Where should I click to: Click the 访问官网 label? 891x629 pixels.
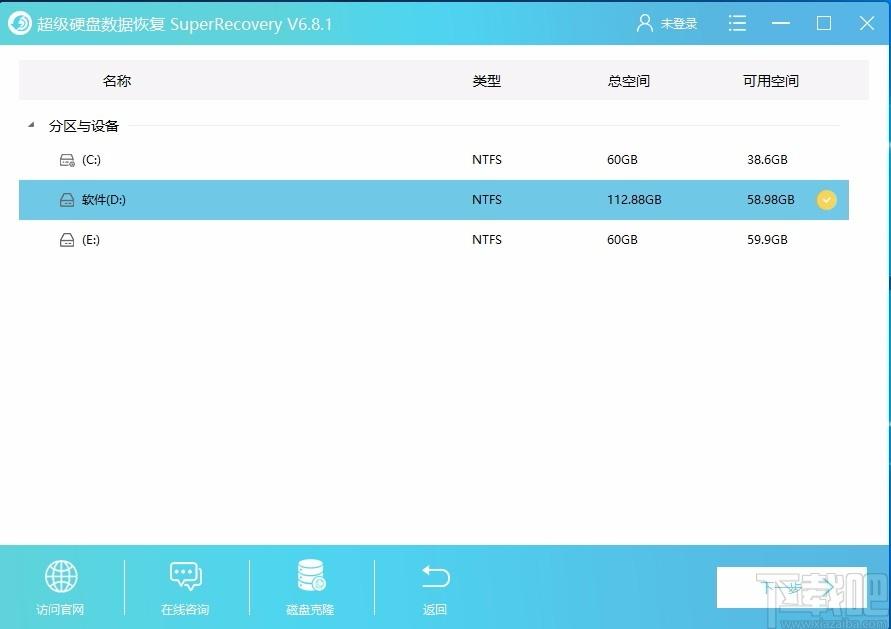tap(60, 610)
